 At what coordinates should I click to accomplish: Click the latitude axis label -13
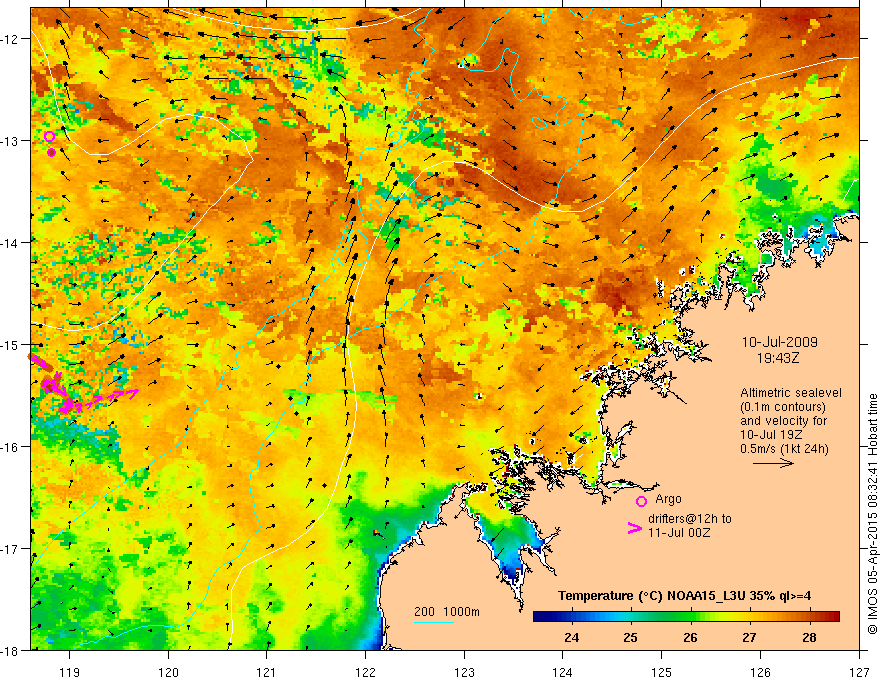[x=11, y=140]
